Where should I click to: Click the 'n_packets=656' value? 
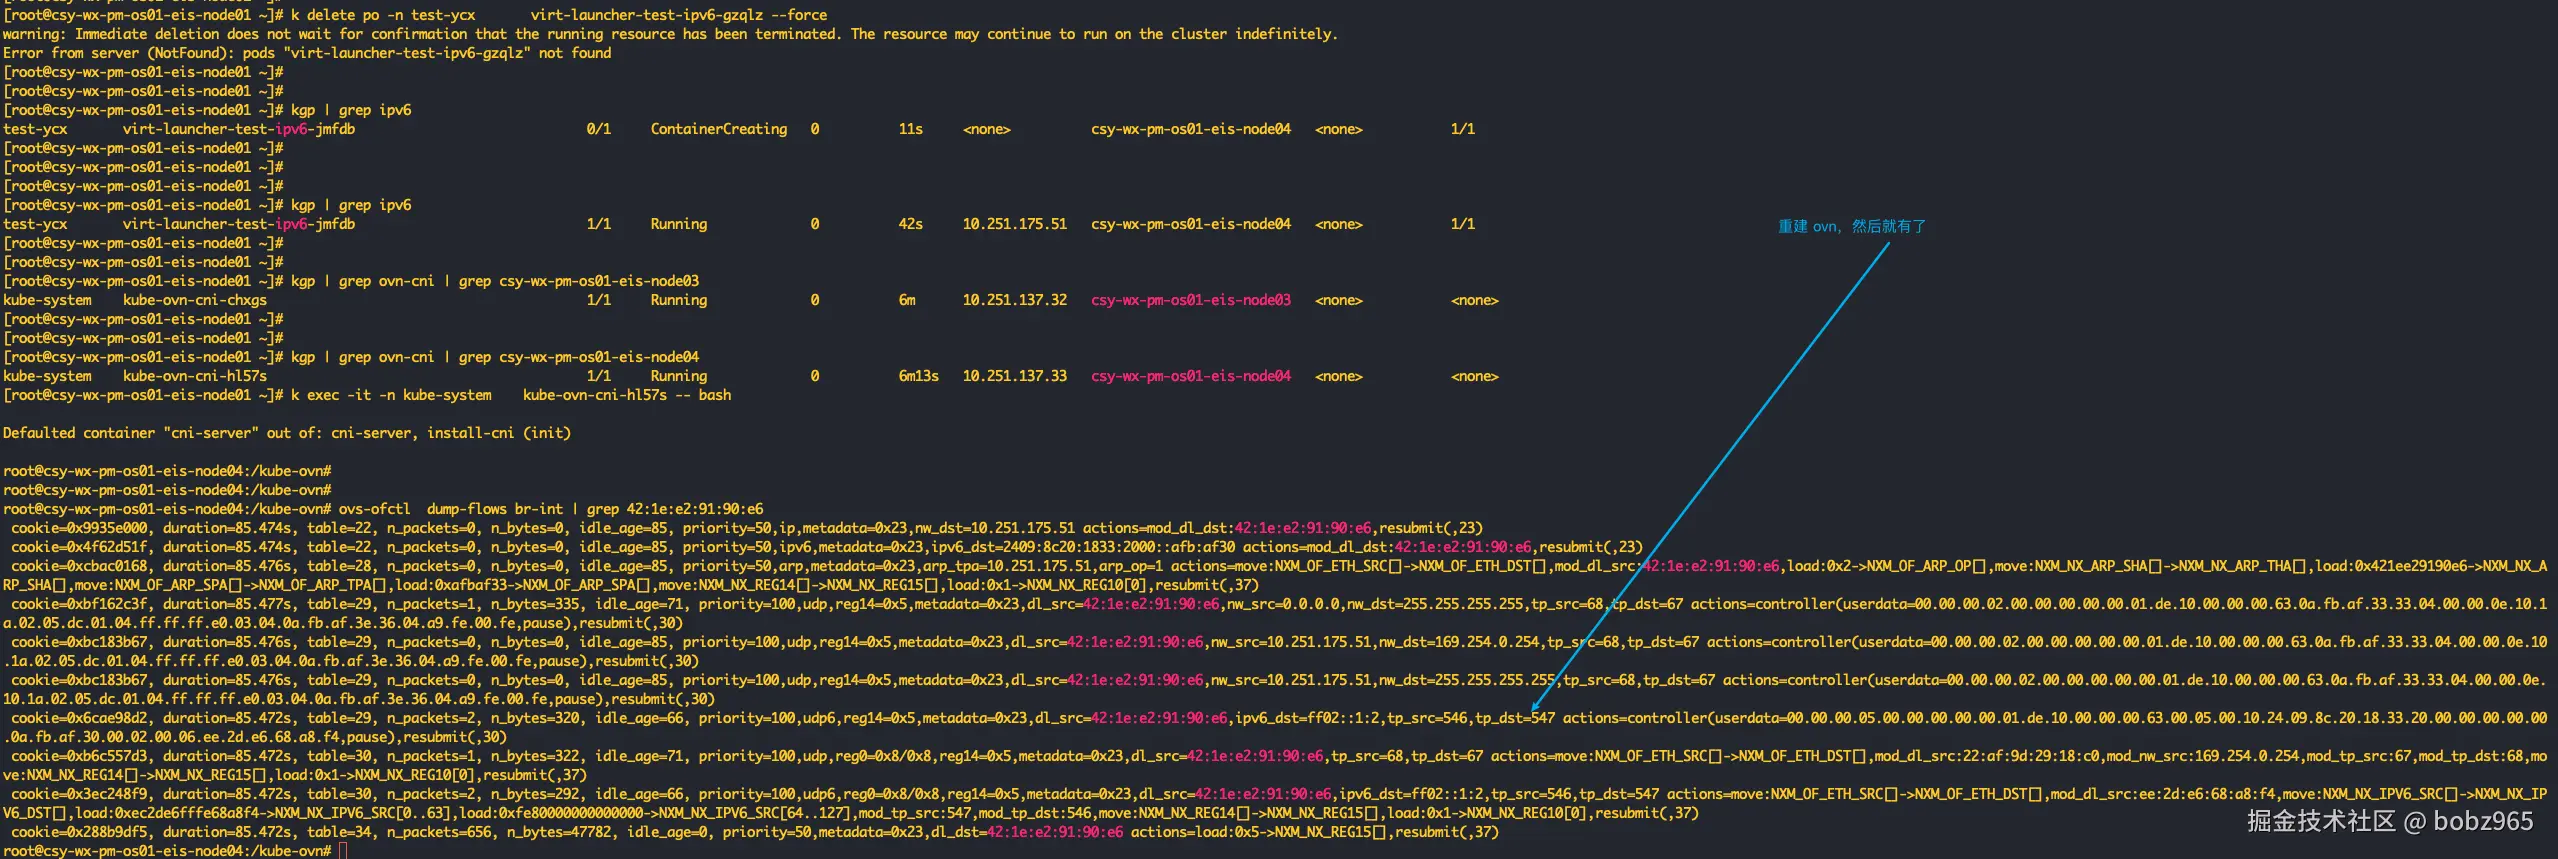click(439, 832)
